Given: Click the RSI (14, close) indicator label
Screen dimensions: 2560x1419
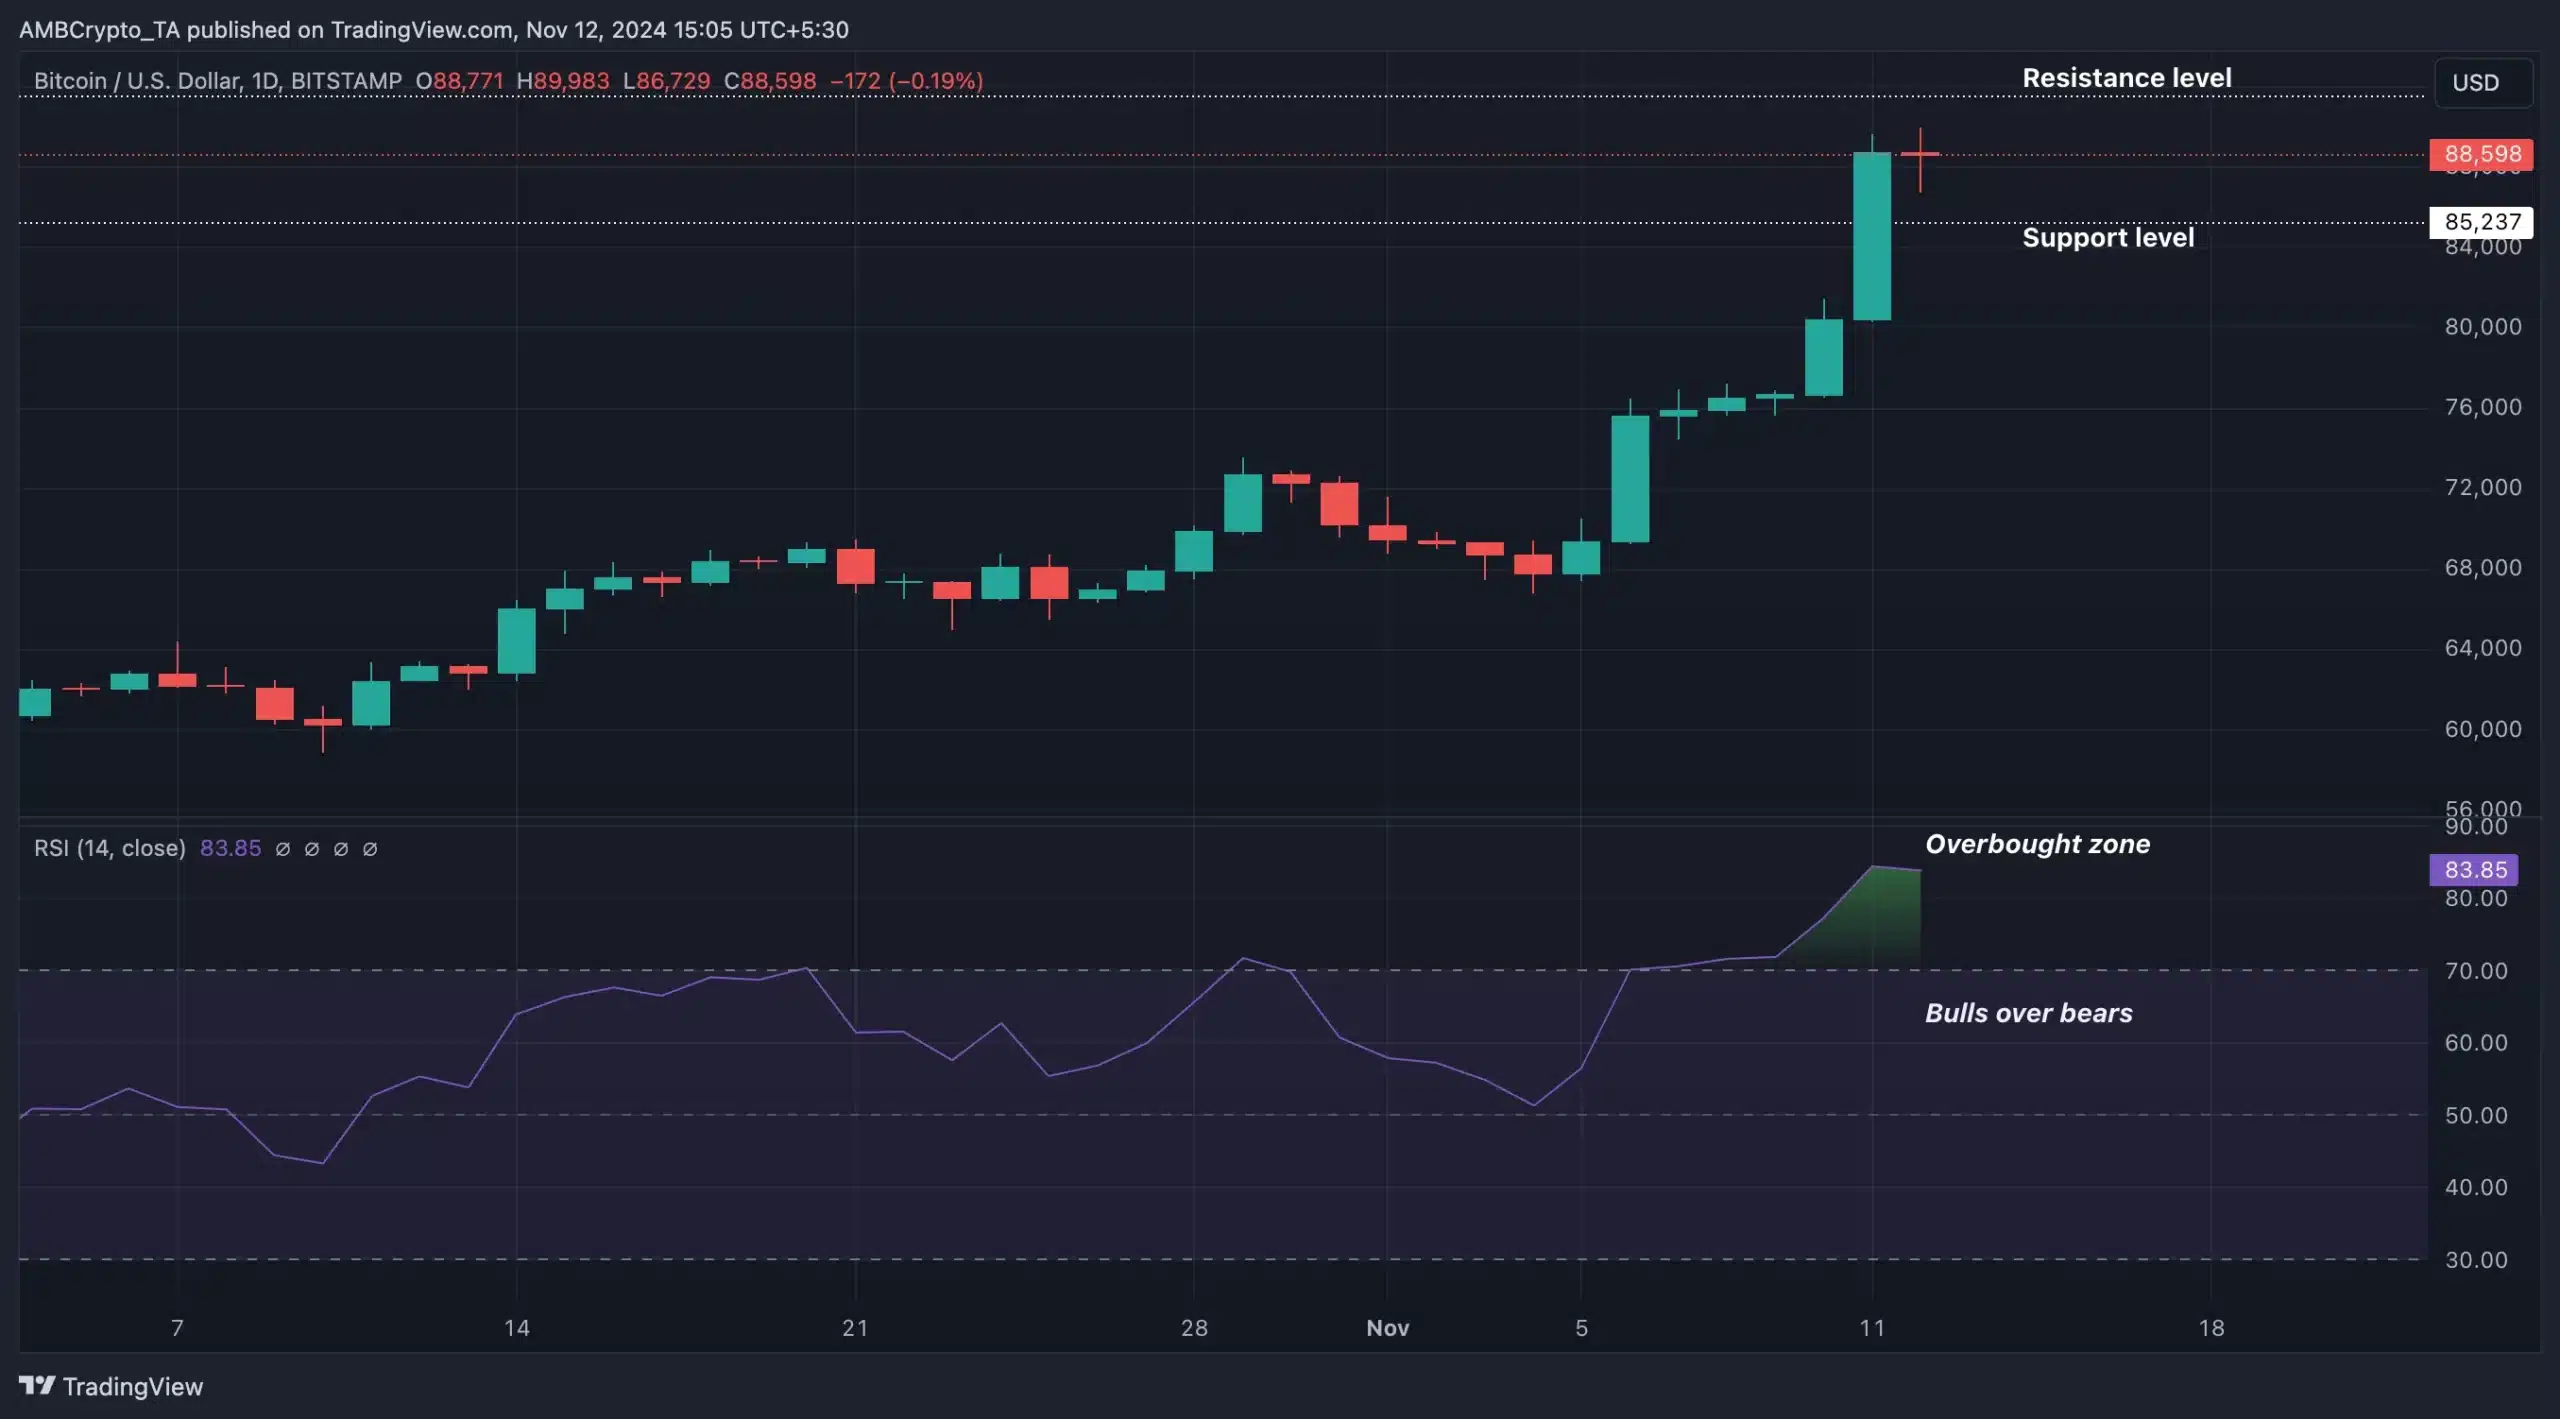Looking at the screenshot, I should [x=110, y=848].
